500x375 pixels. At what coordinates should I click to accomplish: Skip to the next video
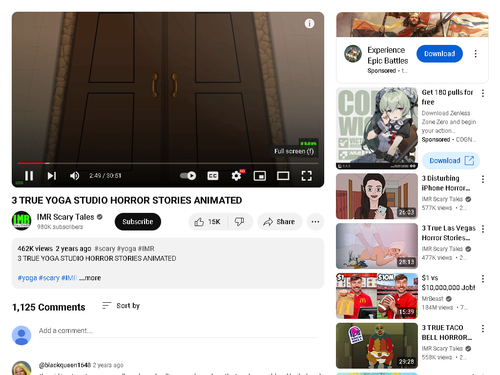click(51, 176)
